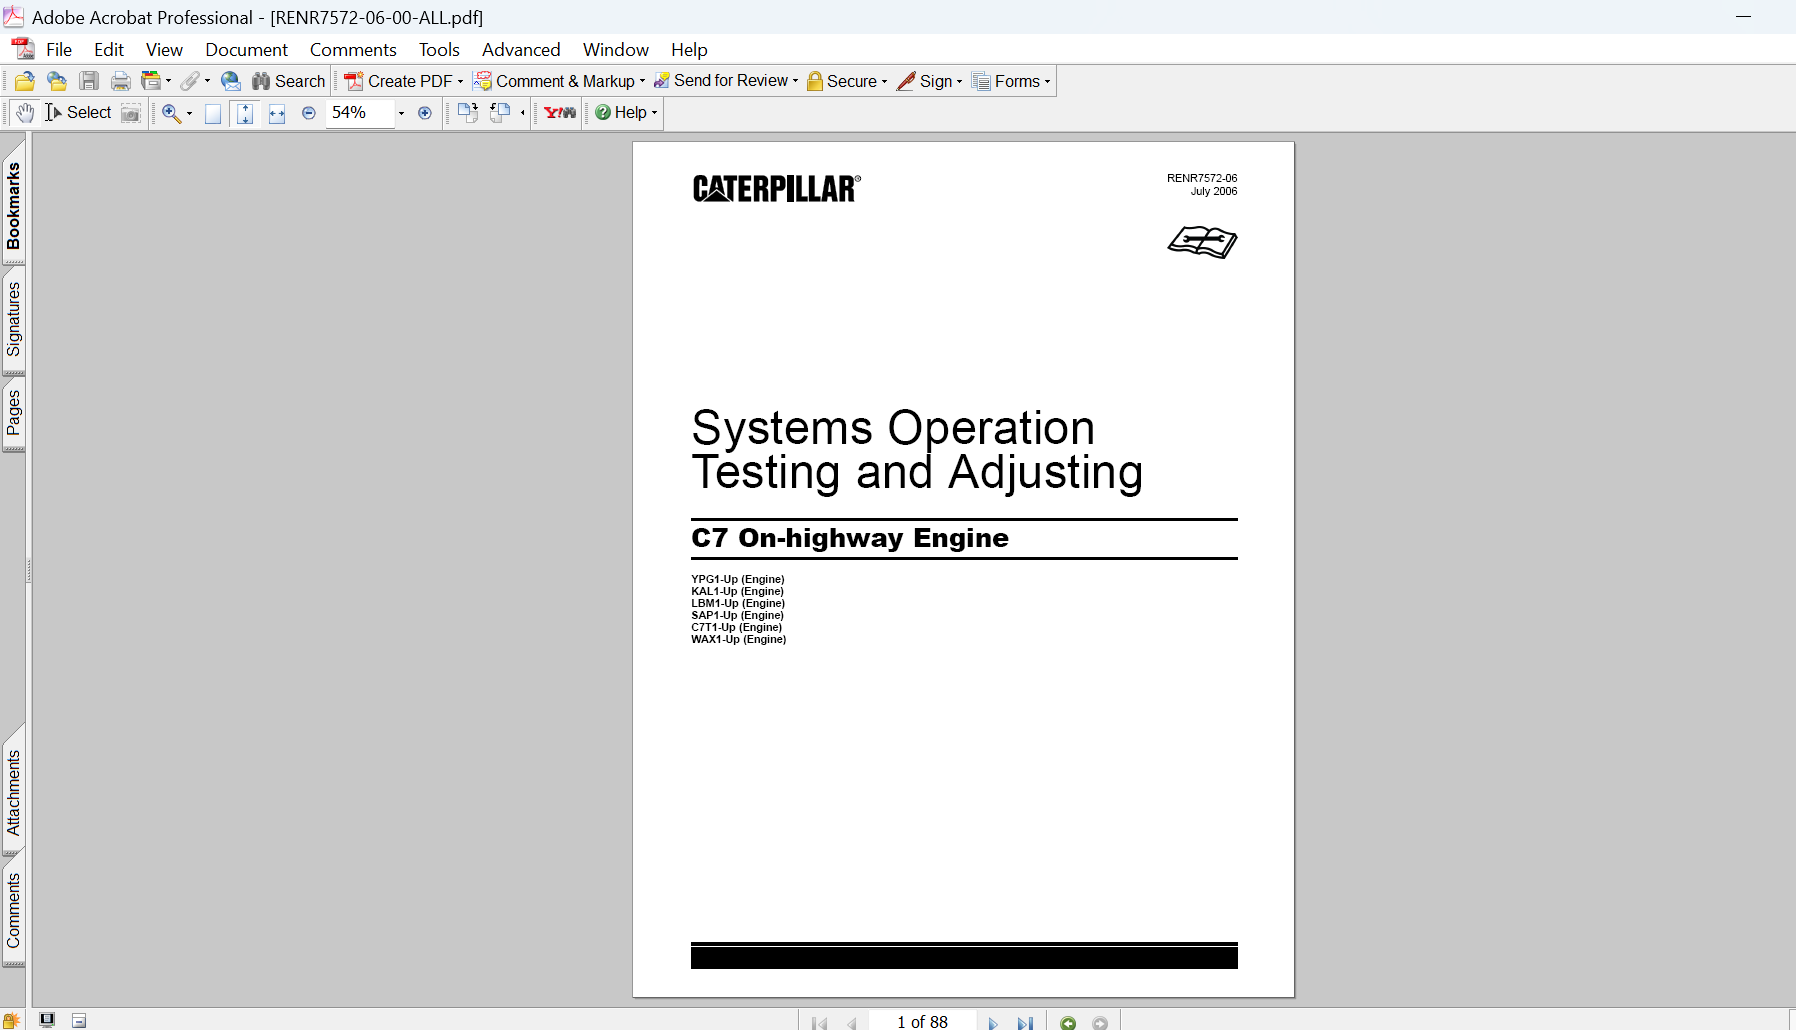Toggle Fit Width view

[277, 113]
